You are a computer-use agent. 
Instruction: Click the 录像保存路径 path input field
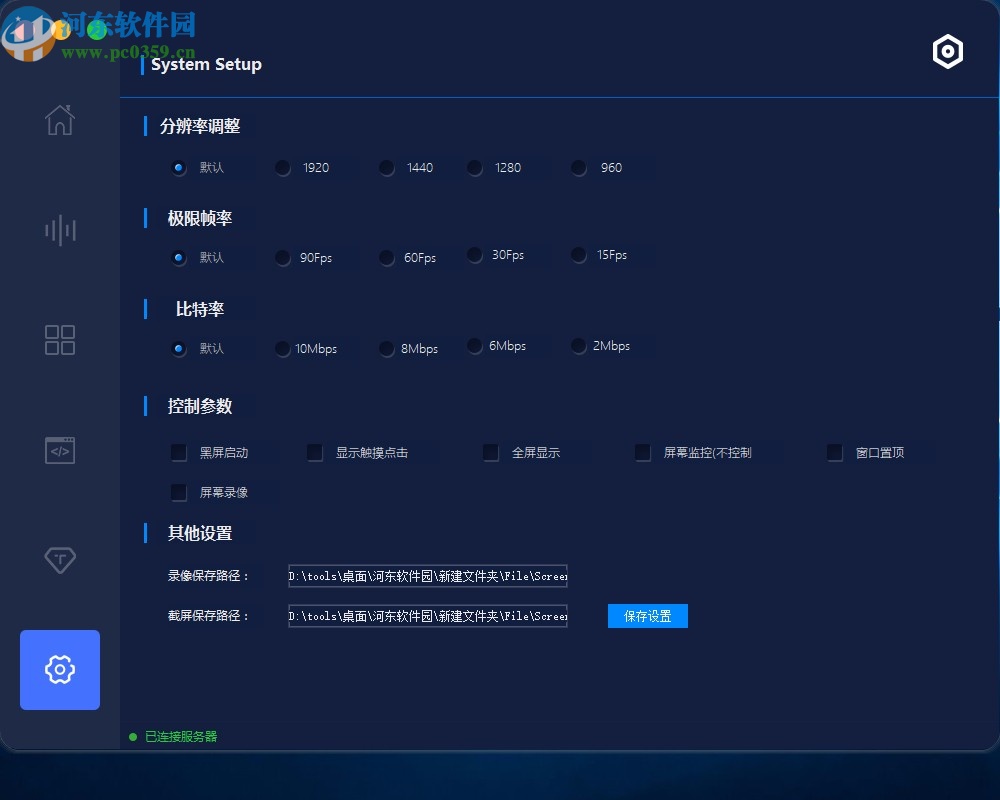427,576
